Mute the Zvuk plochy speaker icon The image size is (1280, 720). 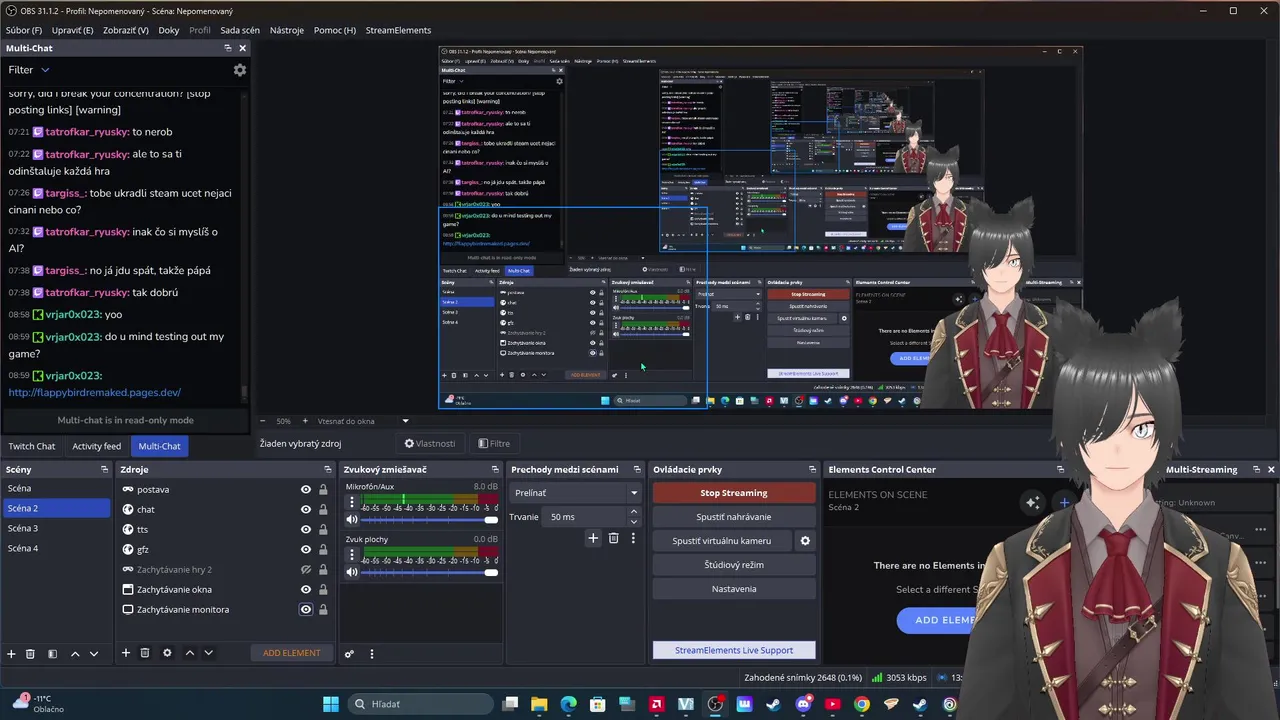[x=352, y=572]
